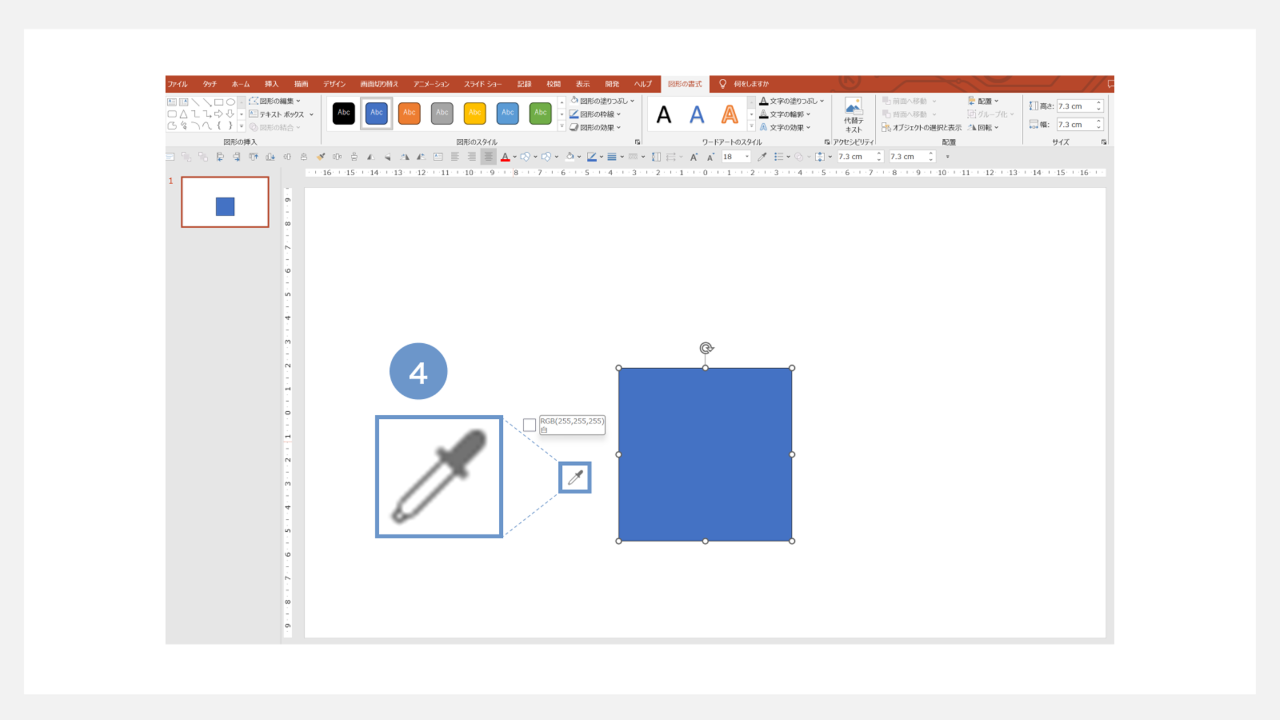Click the bullet list icon in the quick toolbar
1280x720 pixels.
(x=779, y=157)
